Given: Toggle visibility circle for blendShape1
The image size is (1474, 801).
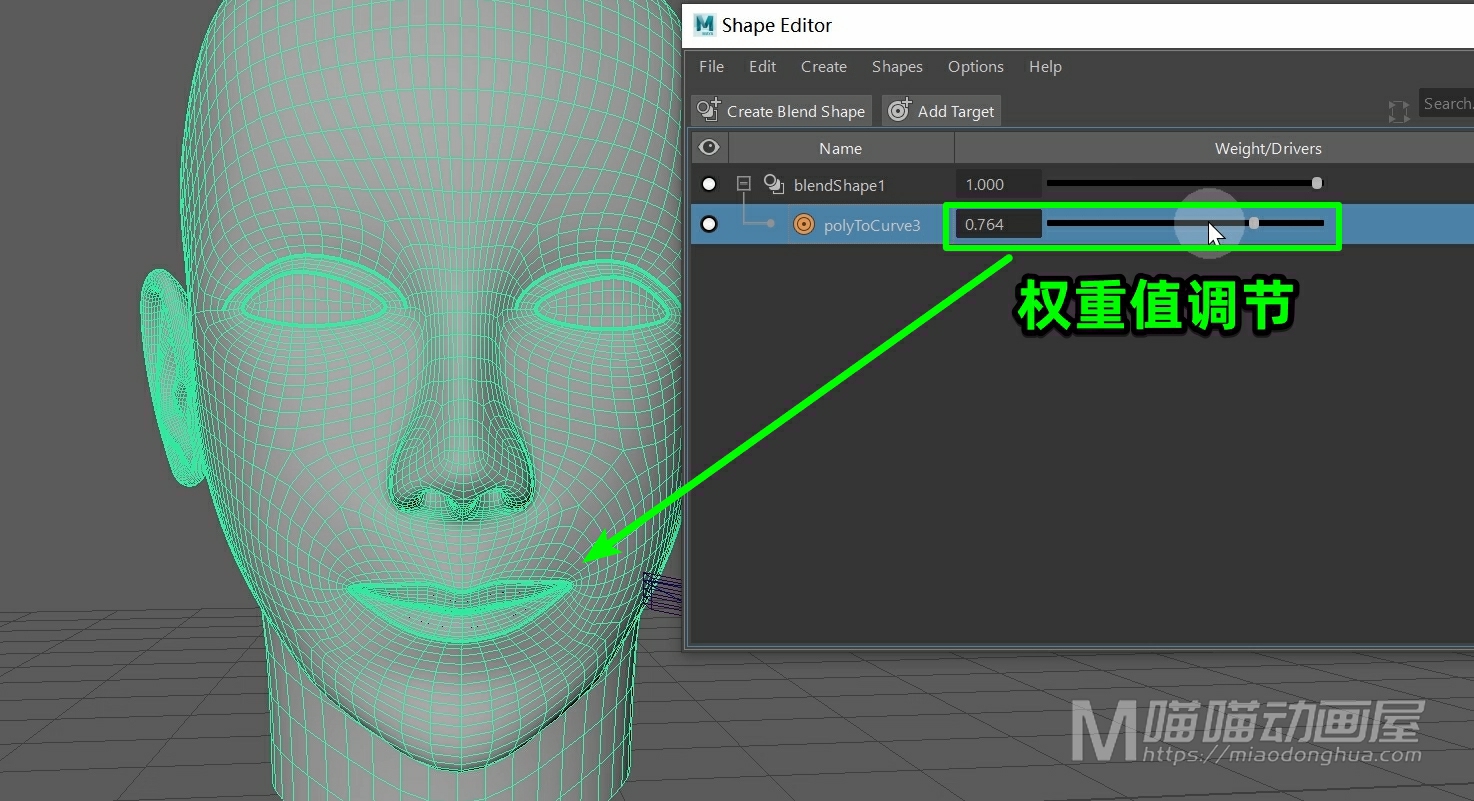Looking at the screenshot, I should [x=709, y=184].
